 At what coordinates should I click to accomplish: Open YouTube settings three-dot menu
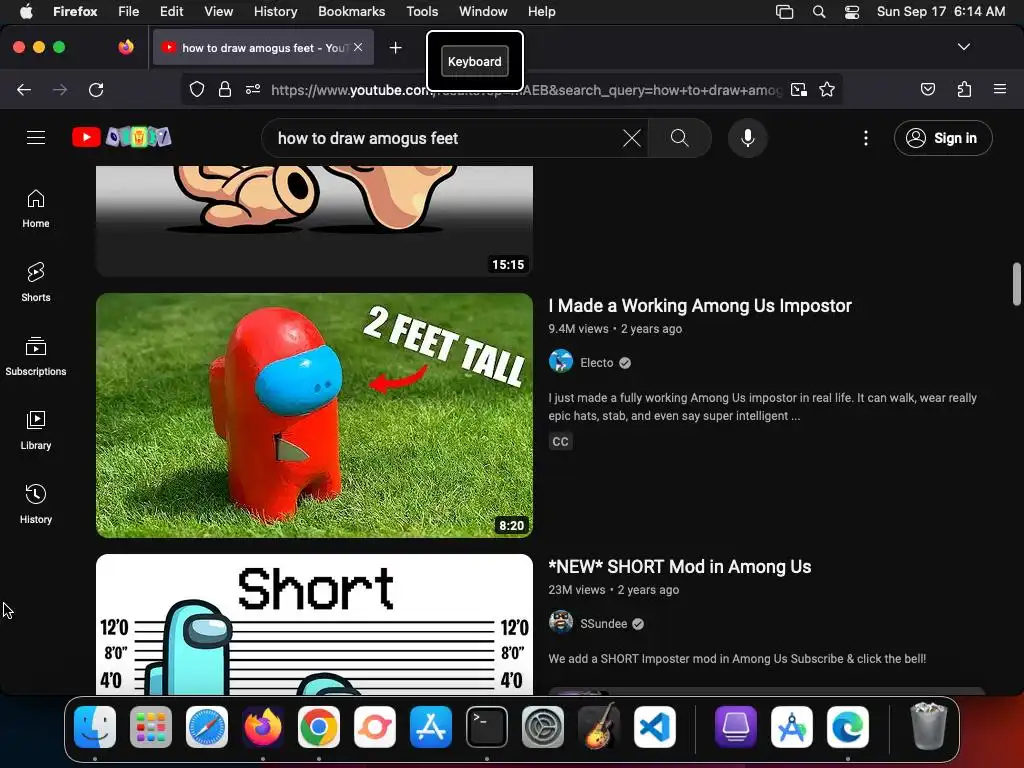click(x=865, y=138)
